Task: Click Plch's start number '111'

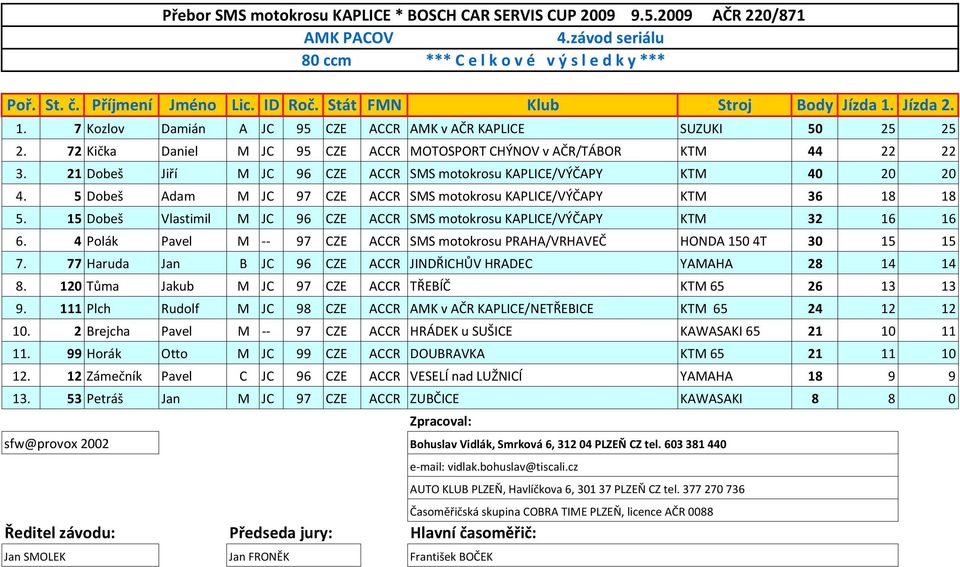Action: click(62, 309)
